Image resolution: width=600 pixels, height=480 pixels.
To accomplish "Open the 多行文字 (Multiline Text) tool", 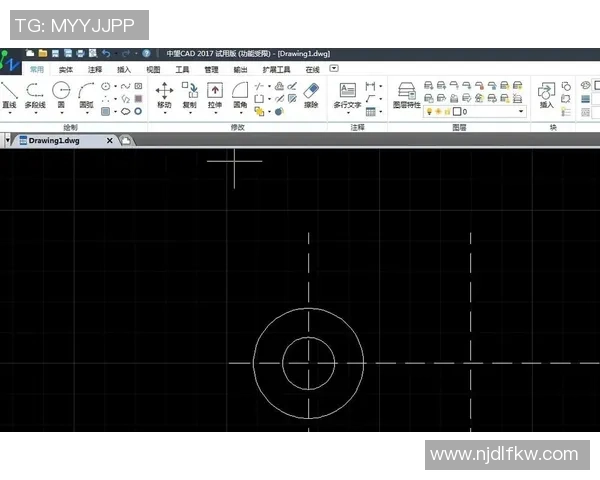I will click(347, 94).
